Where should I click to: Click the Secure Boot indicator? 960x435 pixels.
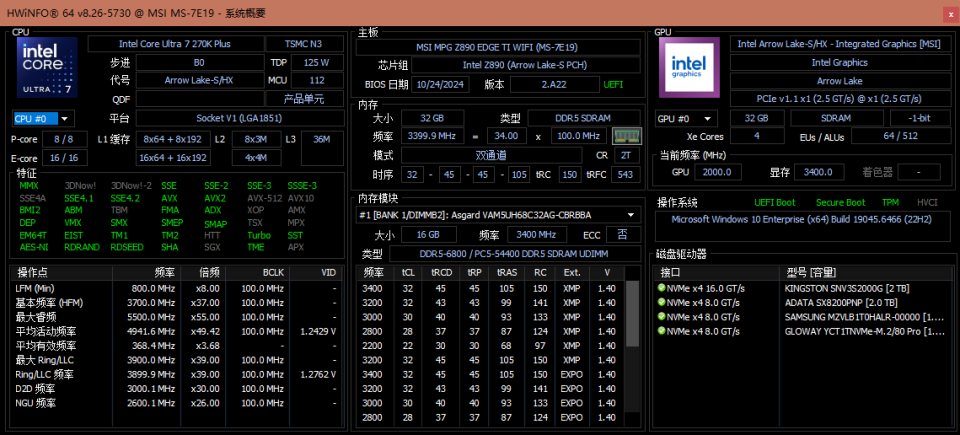[x=841, y=202]
